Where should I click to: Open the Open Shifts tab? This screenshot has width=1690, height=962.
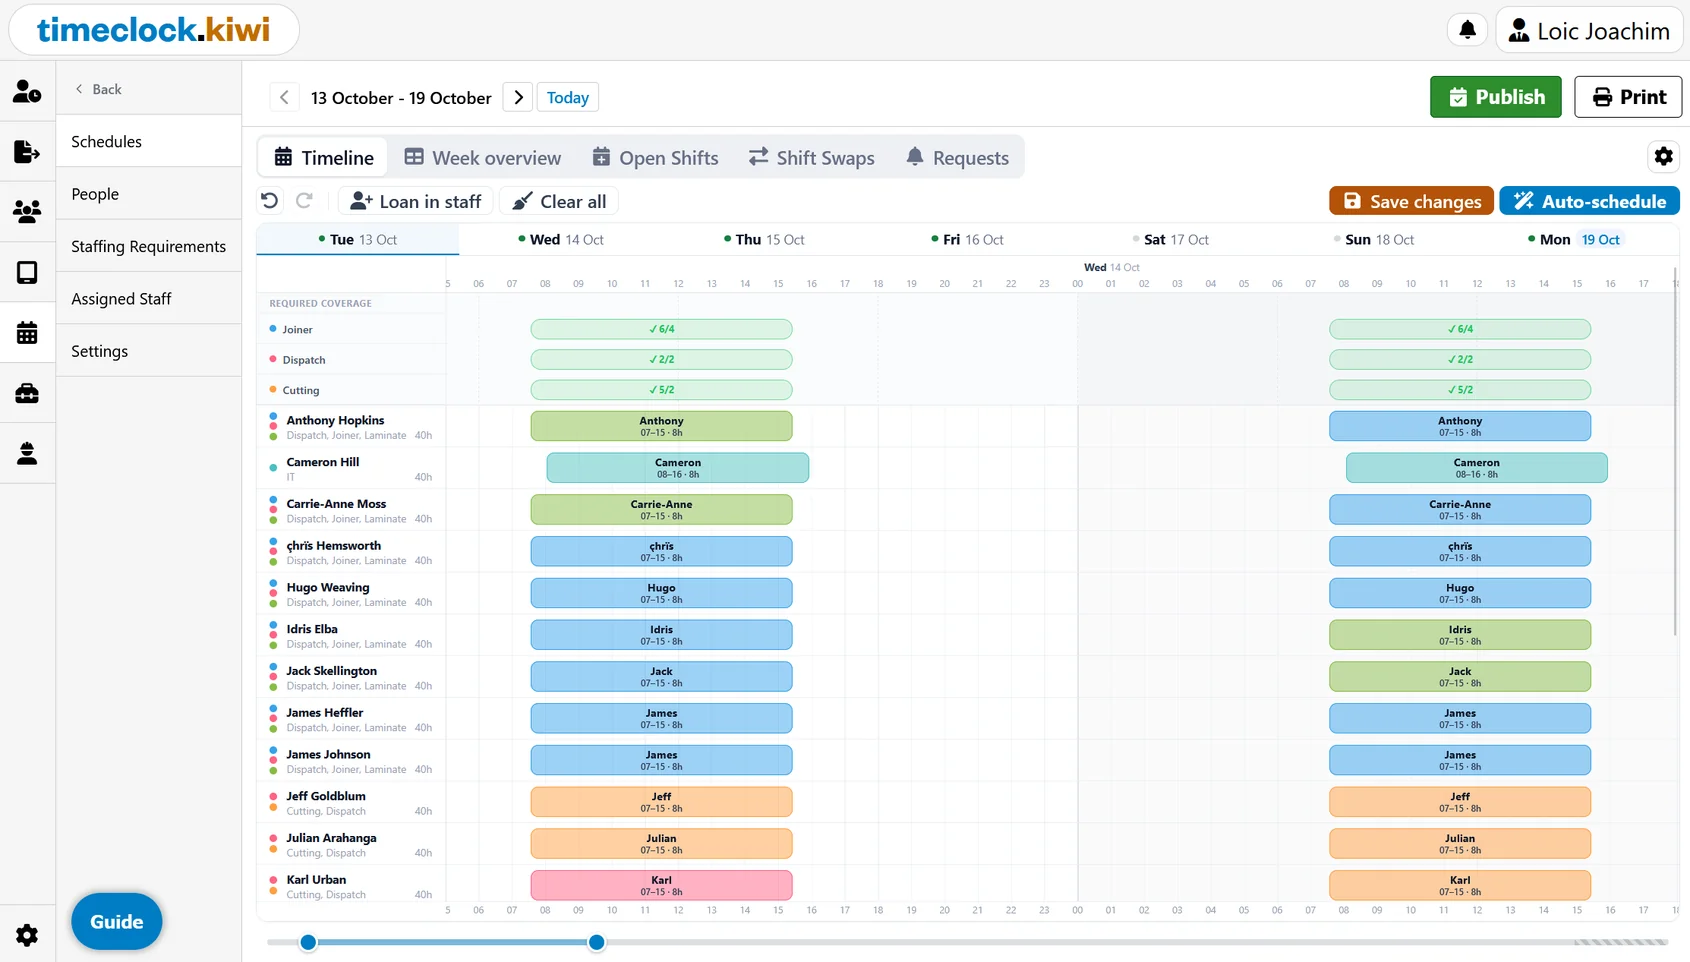[655, 157]
